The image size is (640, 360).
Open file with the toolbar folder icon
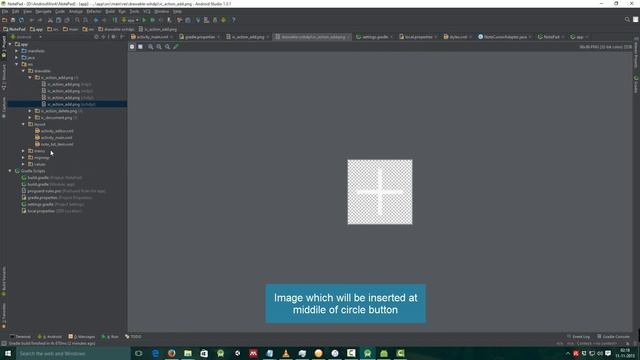click(4, 20)
